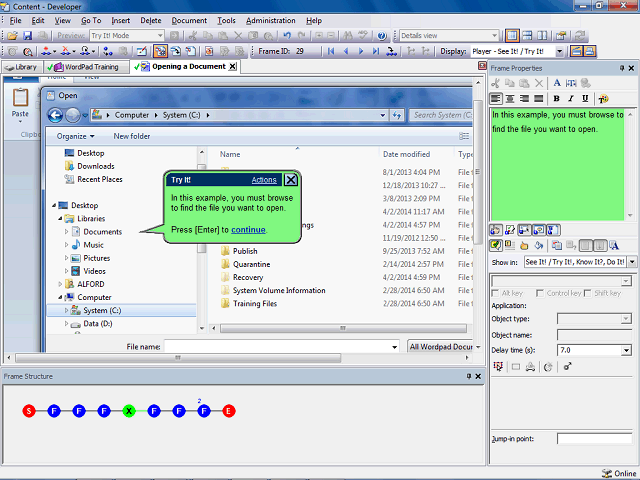
Task: Click the Underline formatting button
Action: point(585,98)
